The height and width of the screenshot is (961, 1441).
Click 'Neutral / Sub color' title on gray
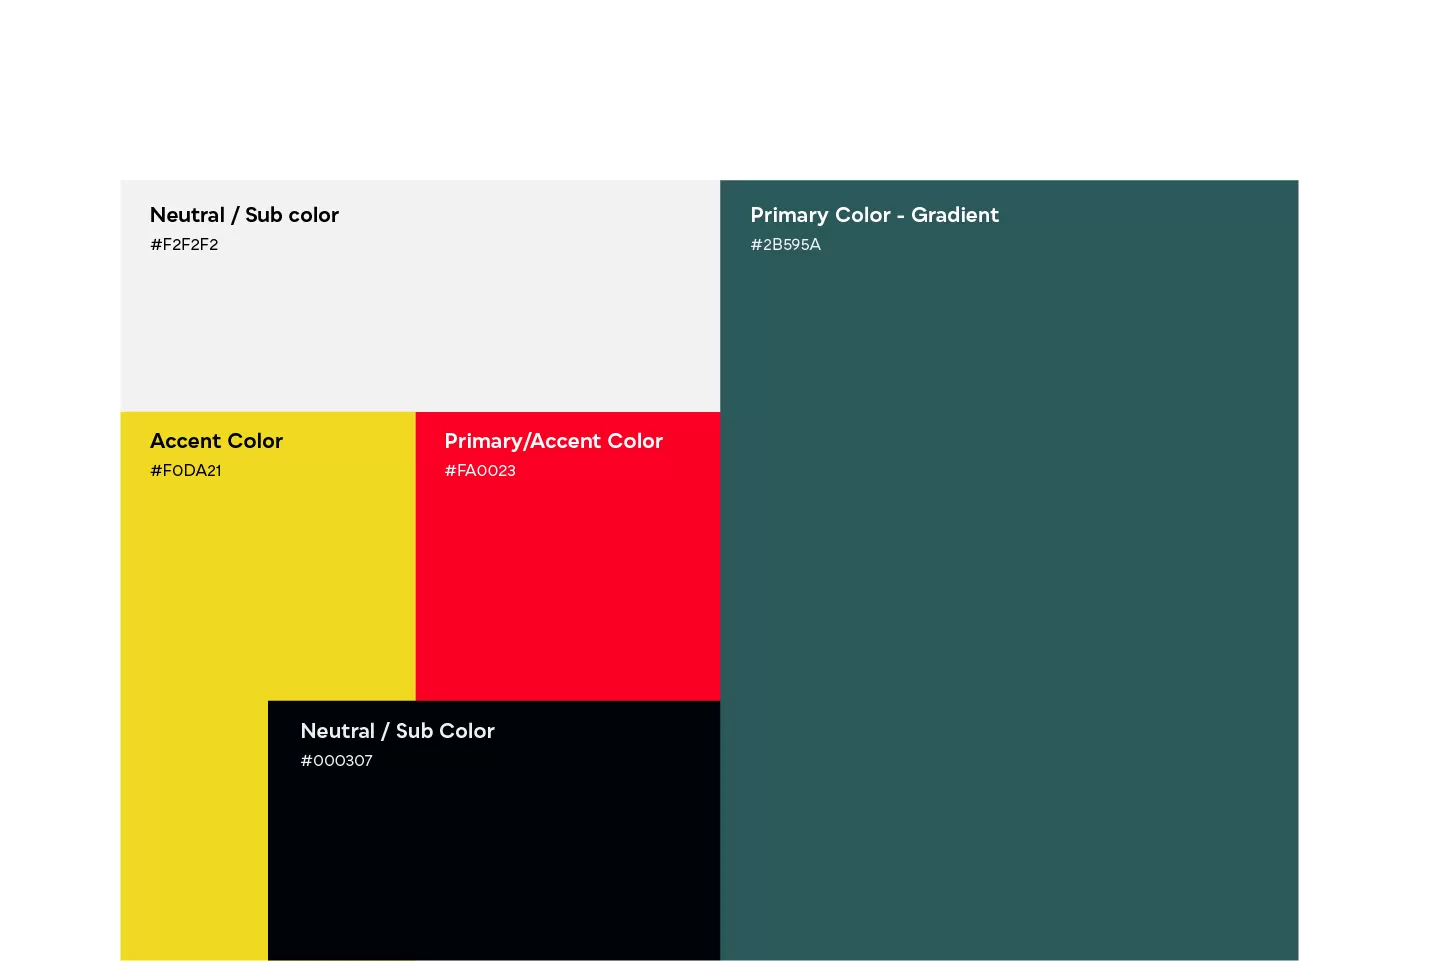pyautogui.click(x=244, y=215)
